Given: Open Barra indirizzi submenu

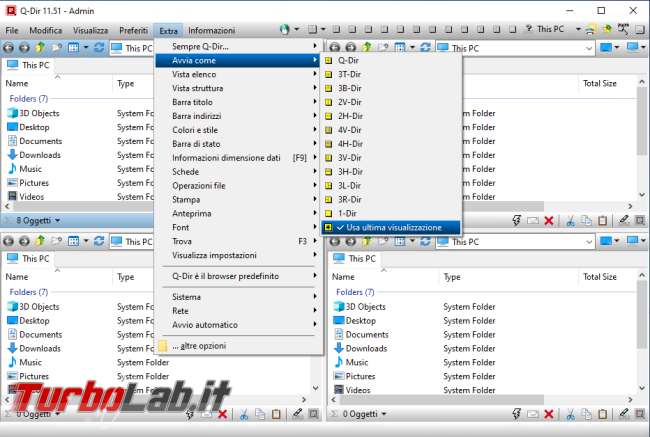Looking at the screenshot, I should 238,116.
